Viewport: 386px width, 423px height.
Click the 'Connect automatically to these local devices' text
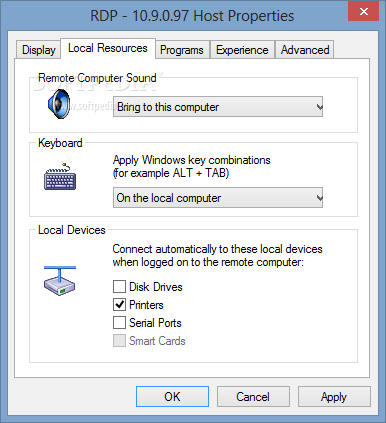(217, 249)
